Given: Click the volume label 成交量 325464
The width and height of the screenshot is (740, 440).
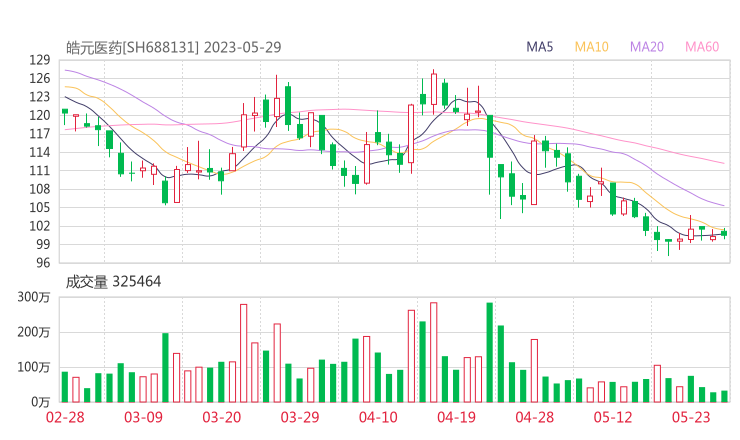Looking at the screenshot, I should click(113, 282).
